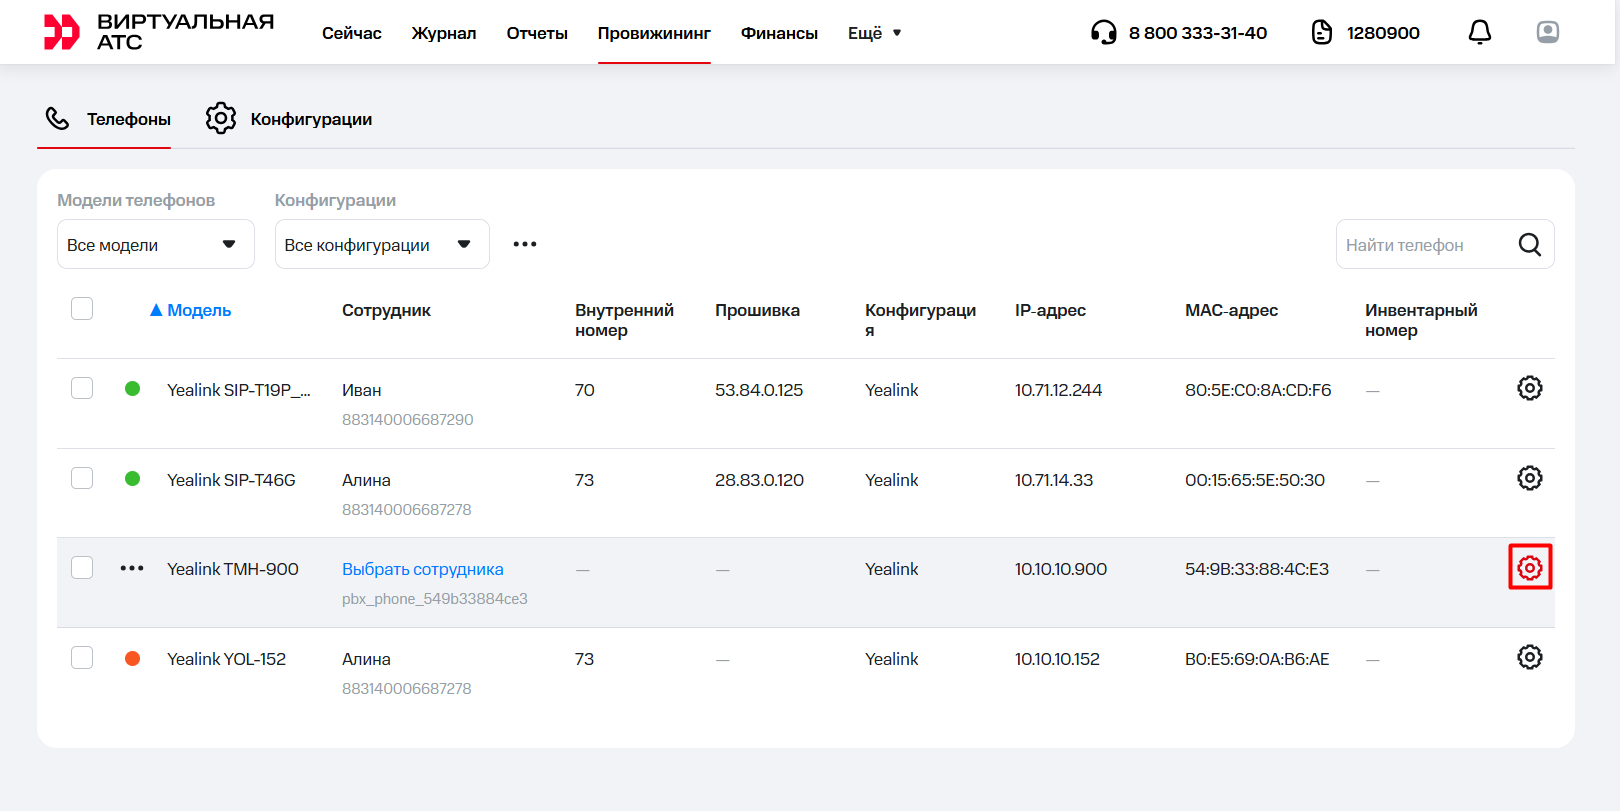Expand the 'Все модели' dropdown
The image size is (1620, 811).
click(155, 245)
